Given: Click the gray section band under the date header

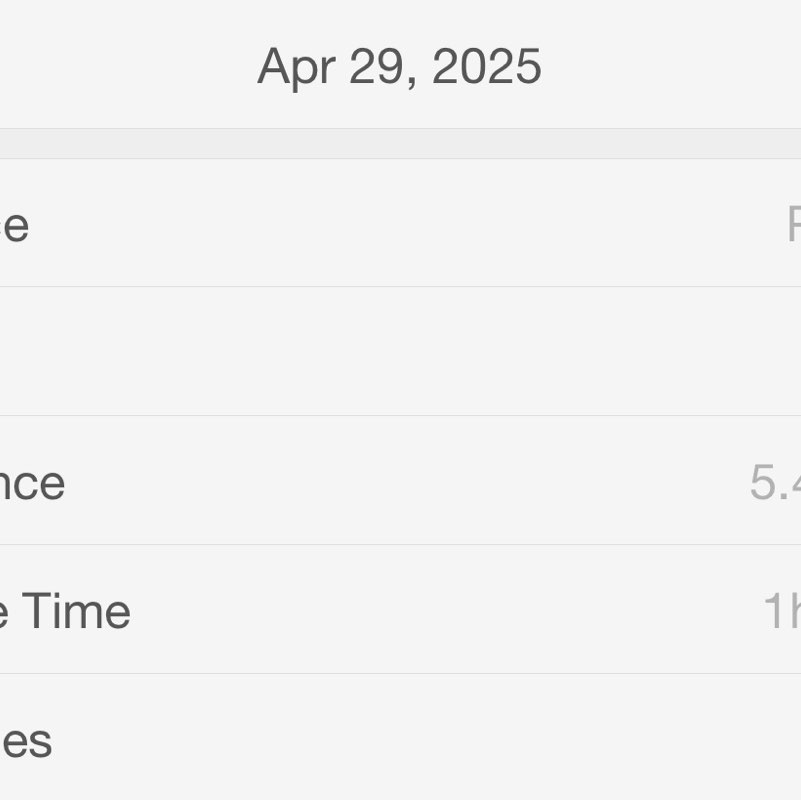Looking at the screenshot, I should pyautogui.click(x=400, y=143).
